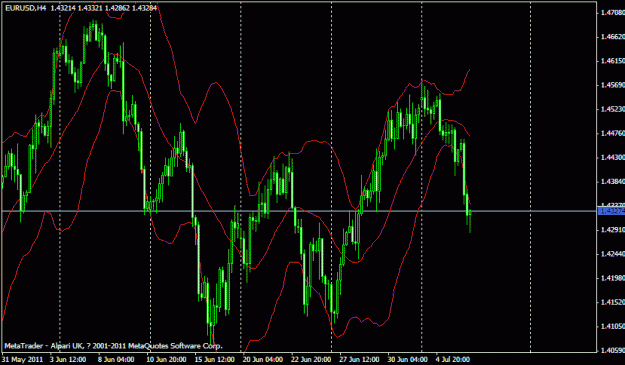Click the 27 Jun 12:00 time label
The width and height of the screenshot is (625, 365).
[360, 359]
